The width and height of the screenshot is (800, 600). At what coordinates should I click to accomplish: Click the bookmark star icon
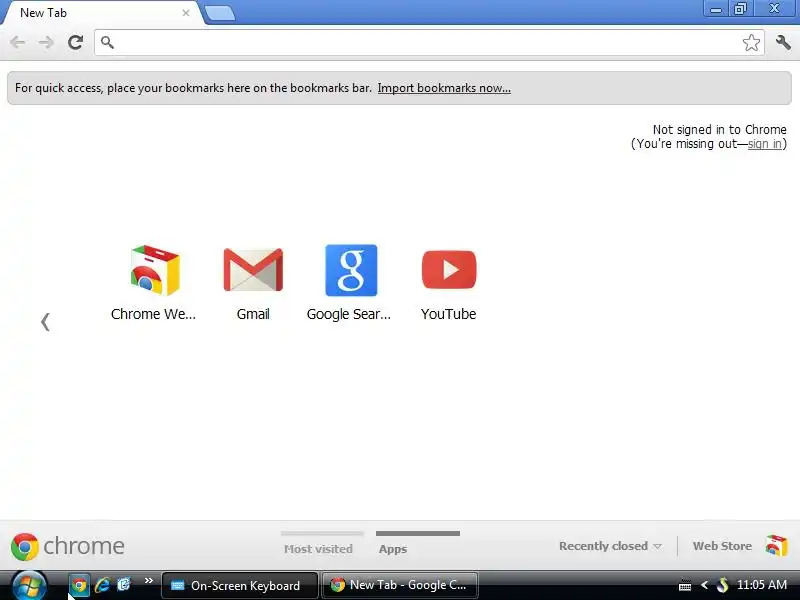[751, 43]
